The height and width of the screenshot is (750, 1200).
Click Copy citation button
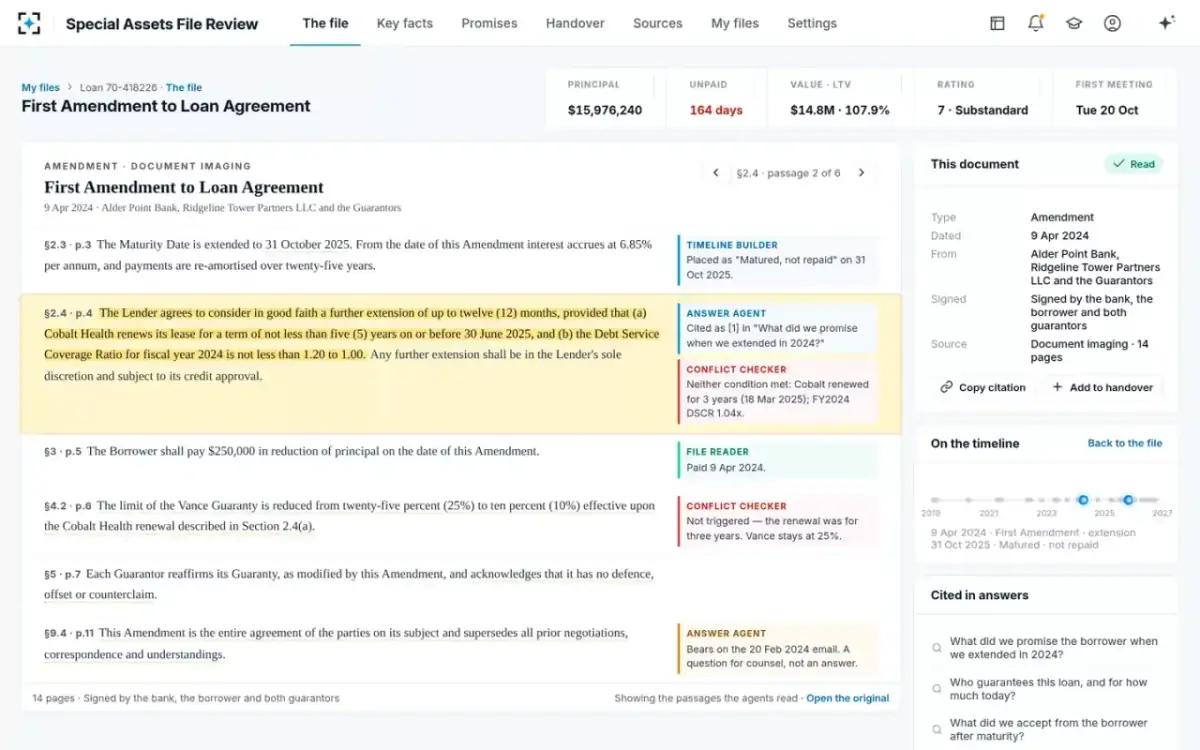pos(983,387)
